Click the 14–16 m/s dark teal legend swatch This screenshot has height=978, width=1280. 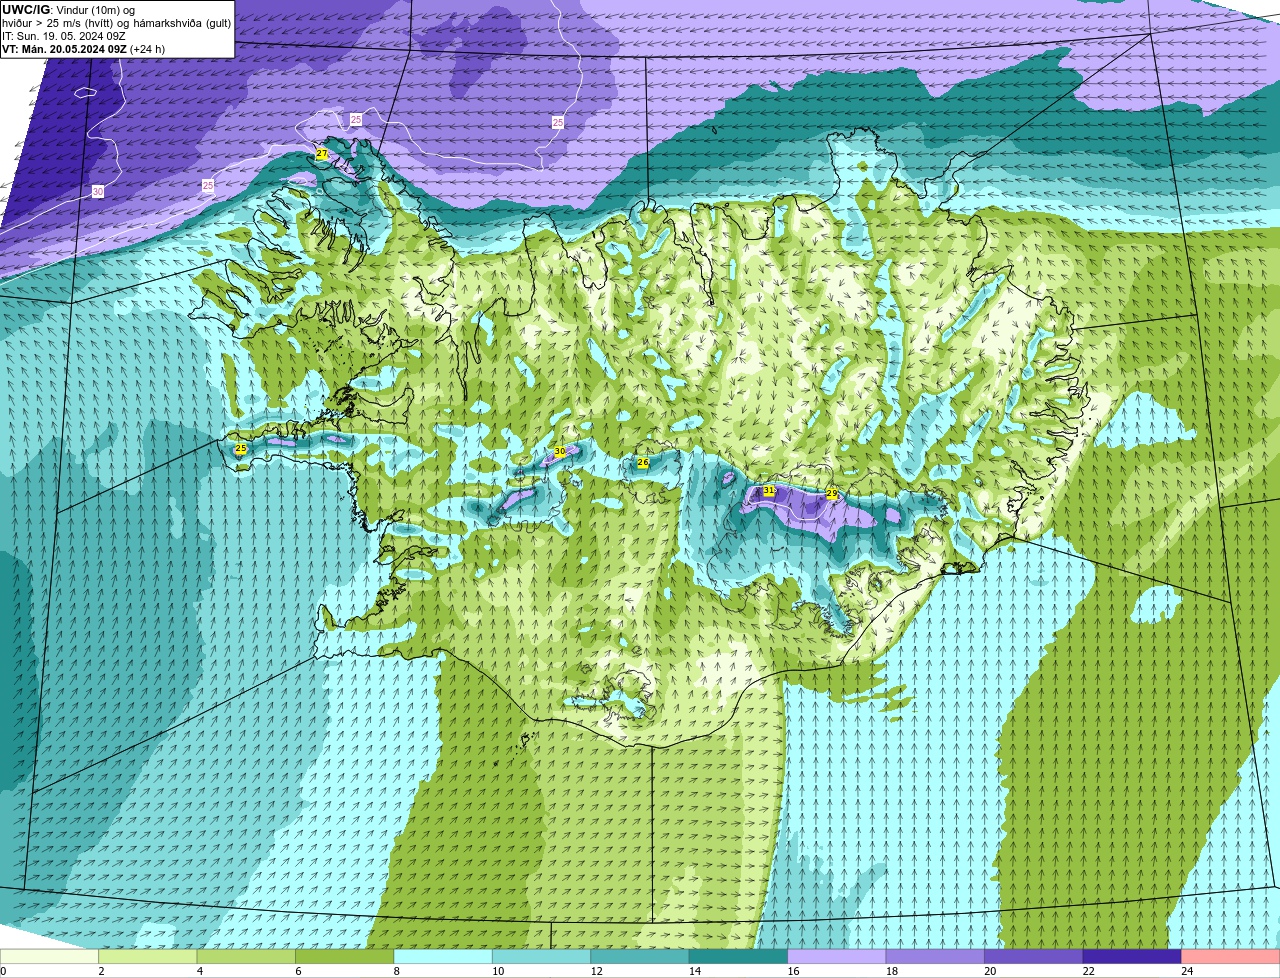click(739, 956)
